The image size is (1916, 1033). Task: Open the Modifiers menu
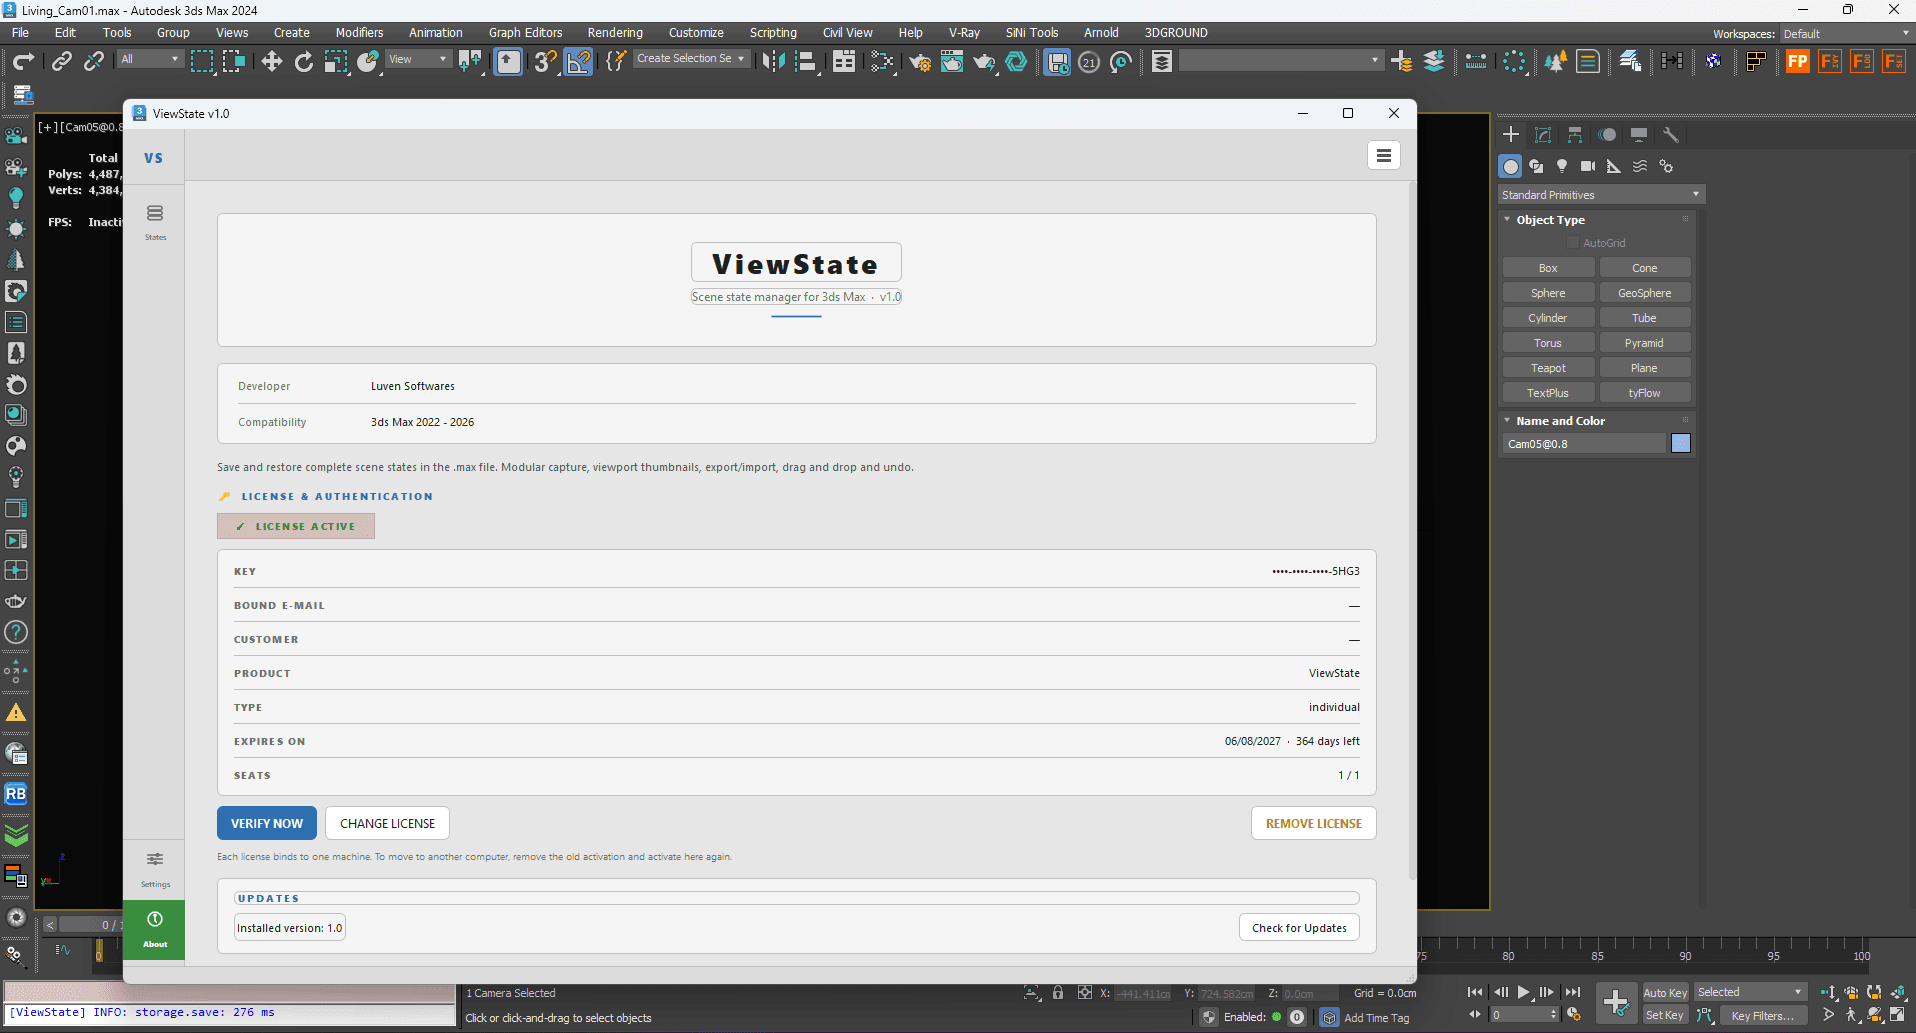pos(359,32)
